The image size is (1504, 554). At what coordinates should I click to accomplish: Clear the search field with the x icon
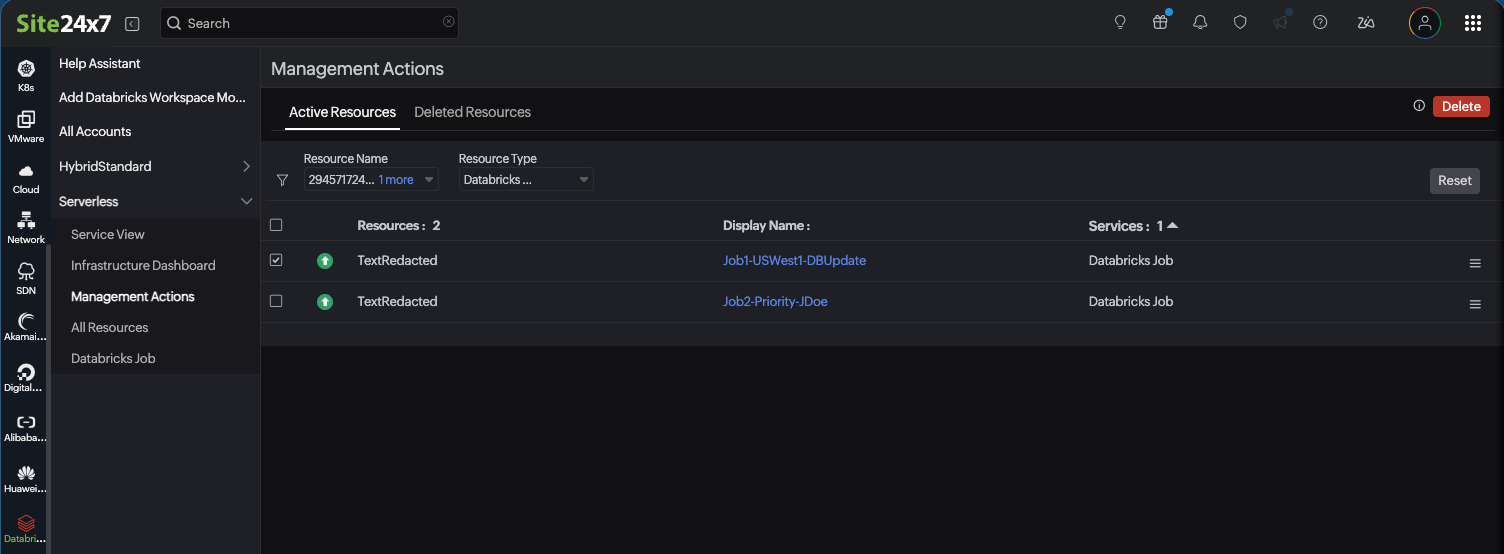[448, 22]
